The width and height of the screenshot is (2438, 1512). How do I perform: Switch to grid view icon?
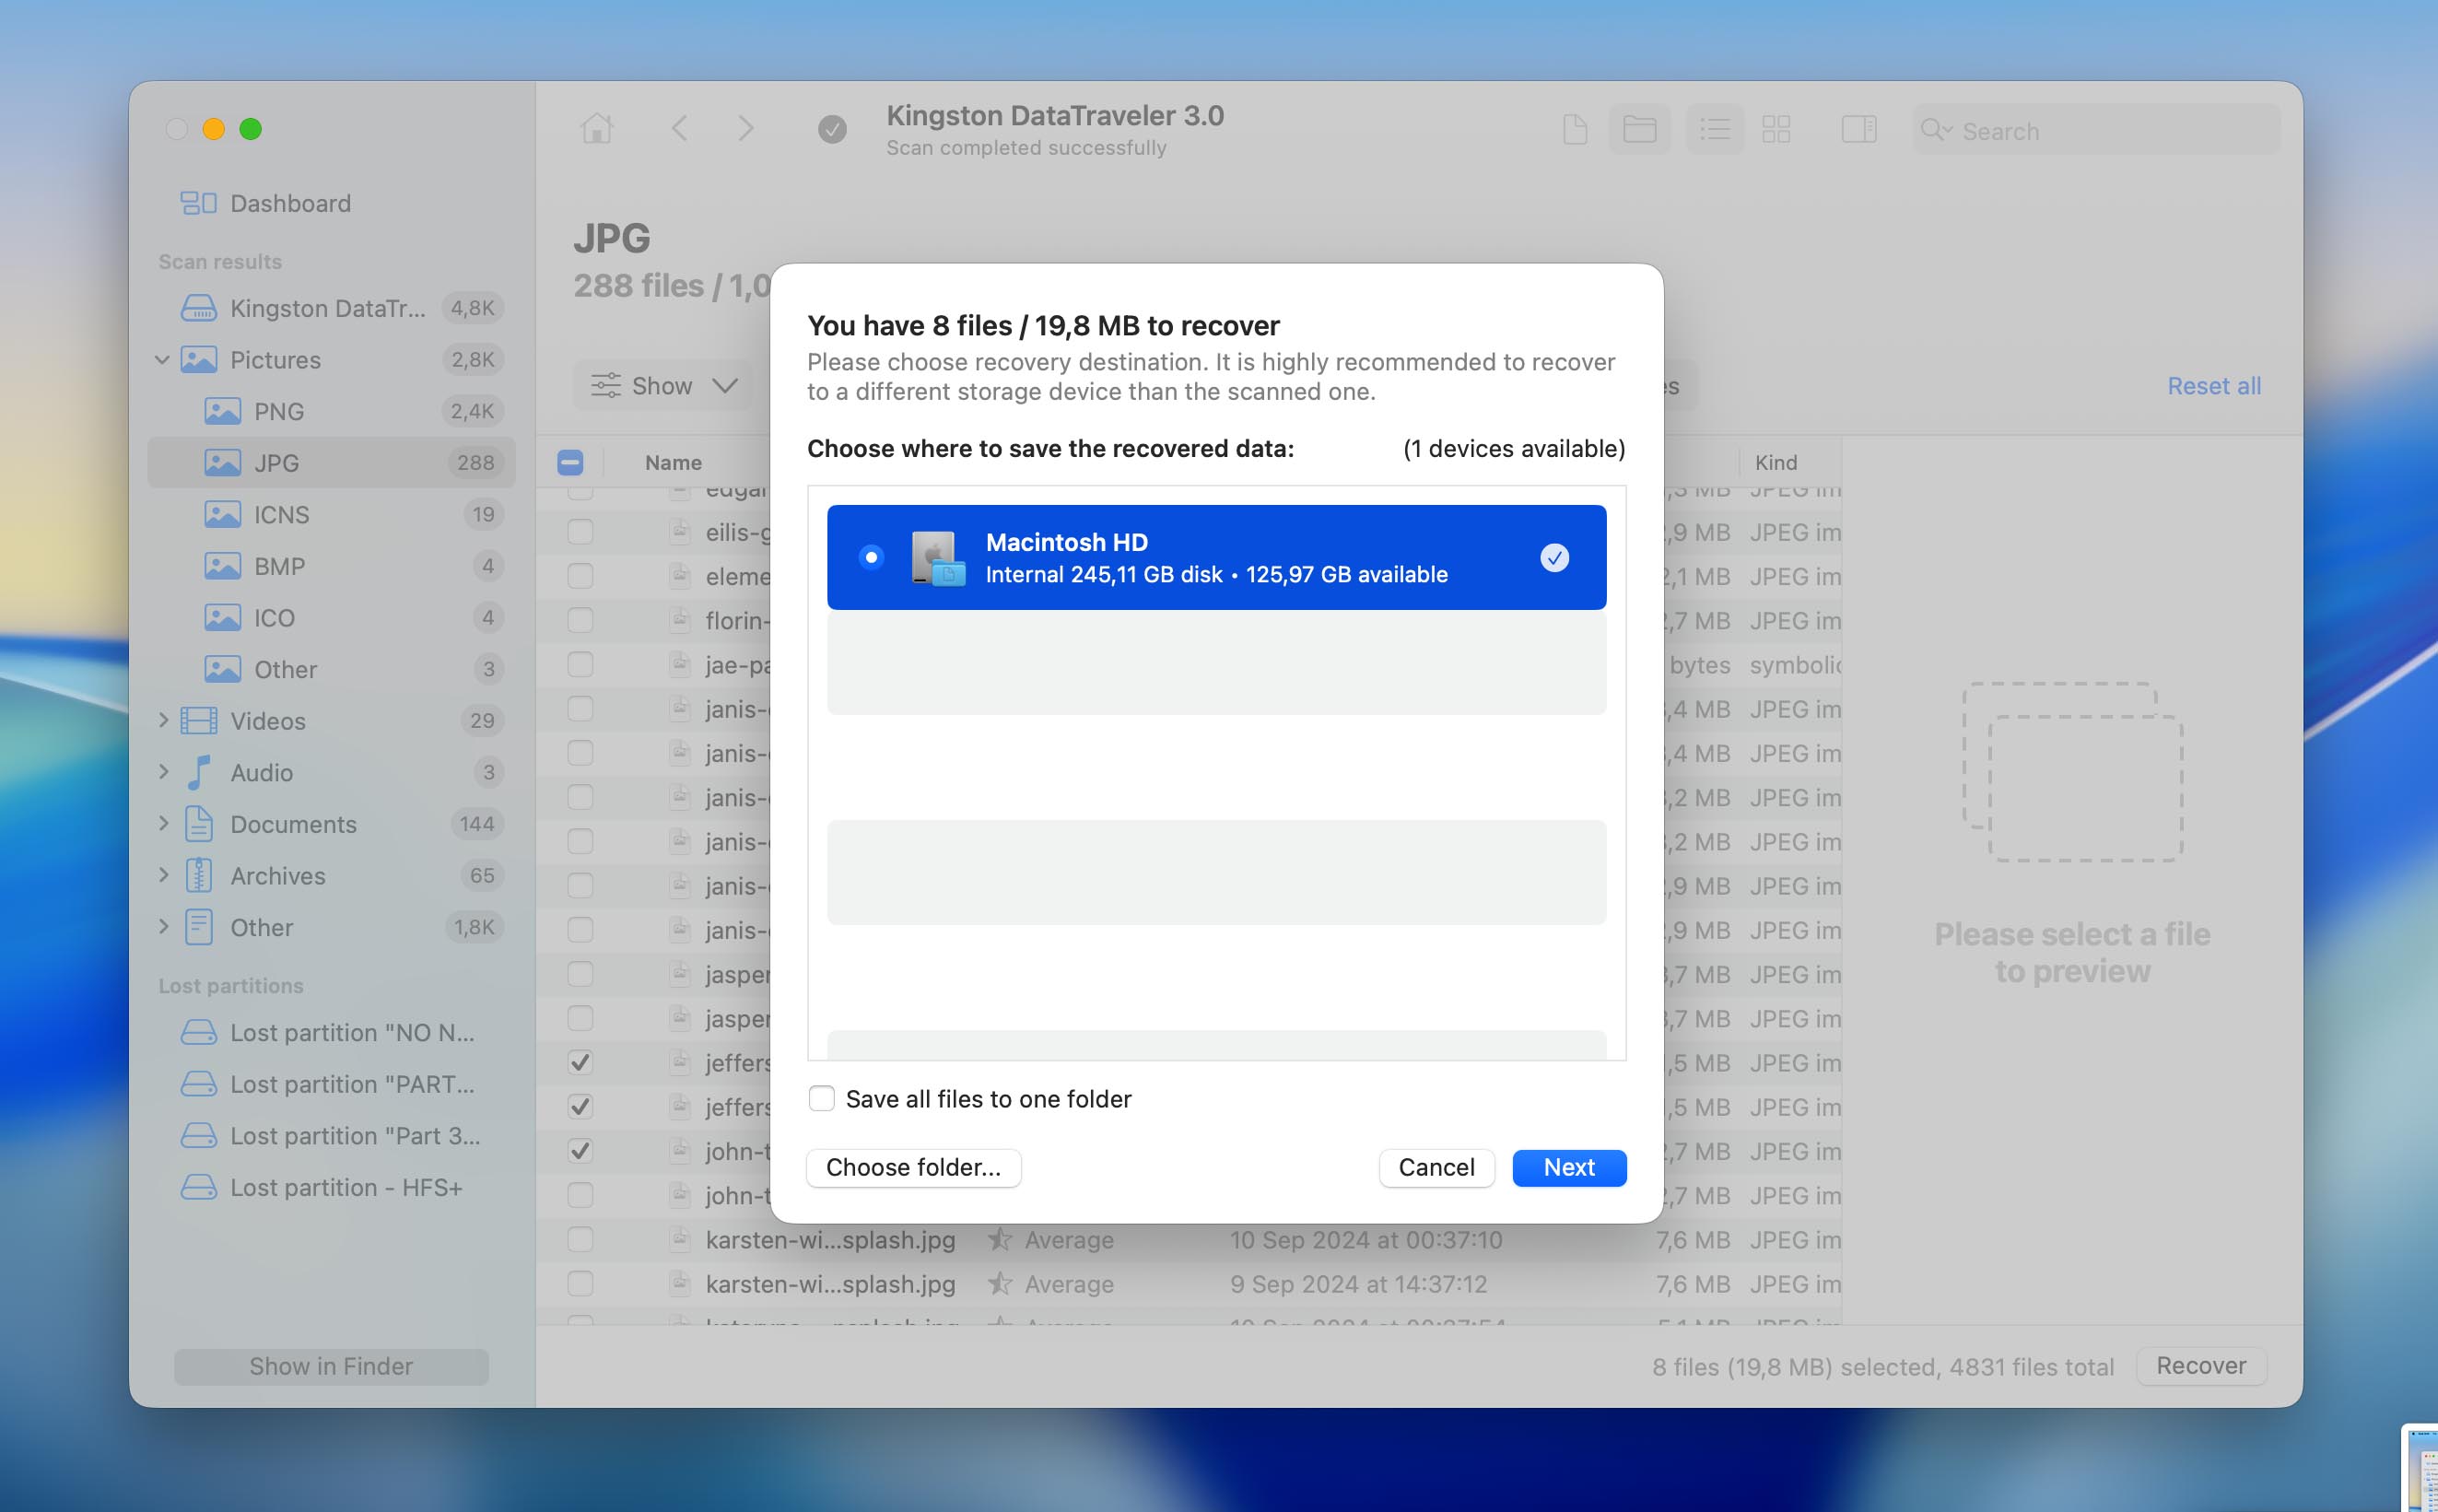1776,129
